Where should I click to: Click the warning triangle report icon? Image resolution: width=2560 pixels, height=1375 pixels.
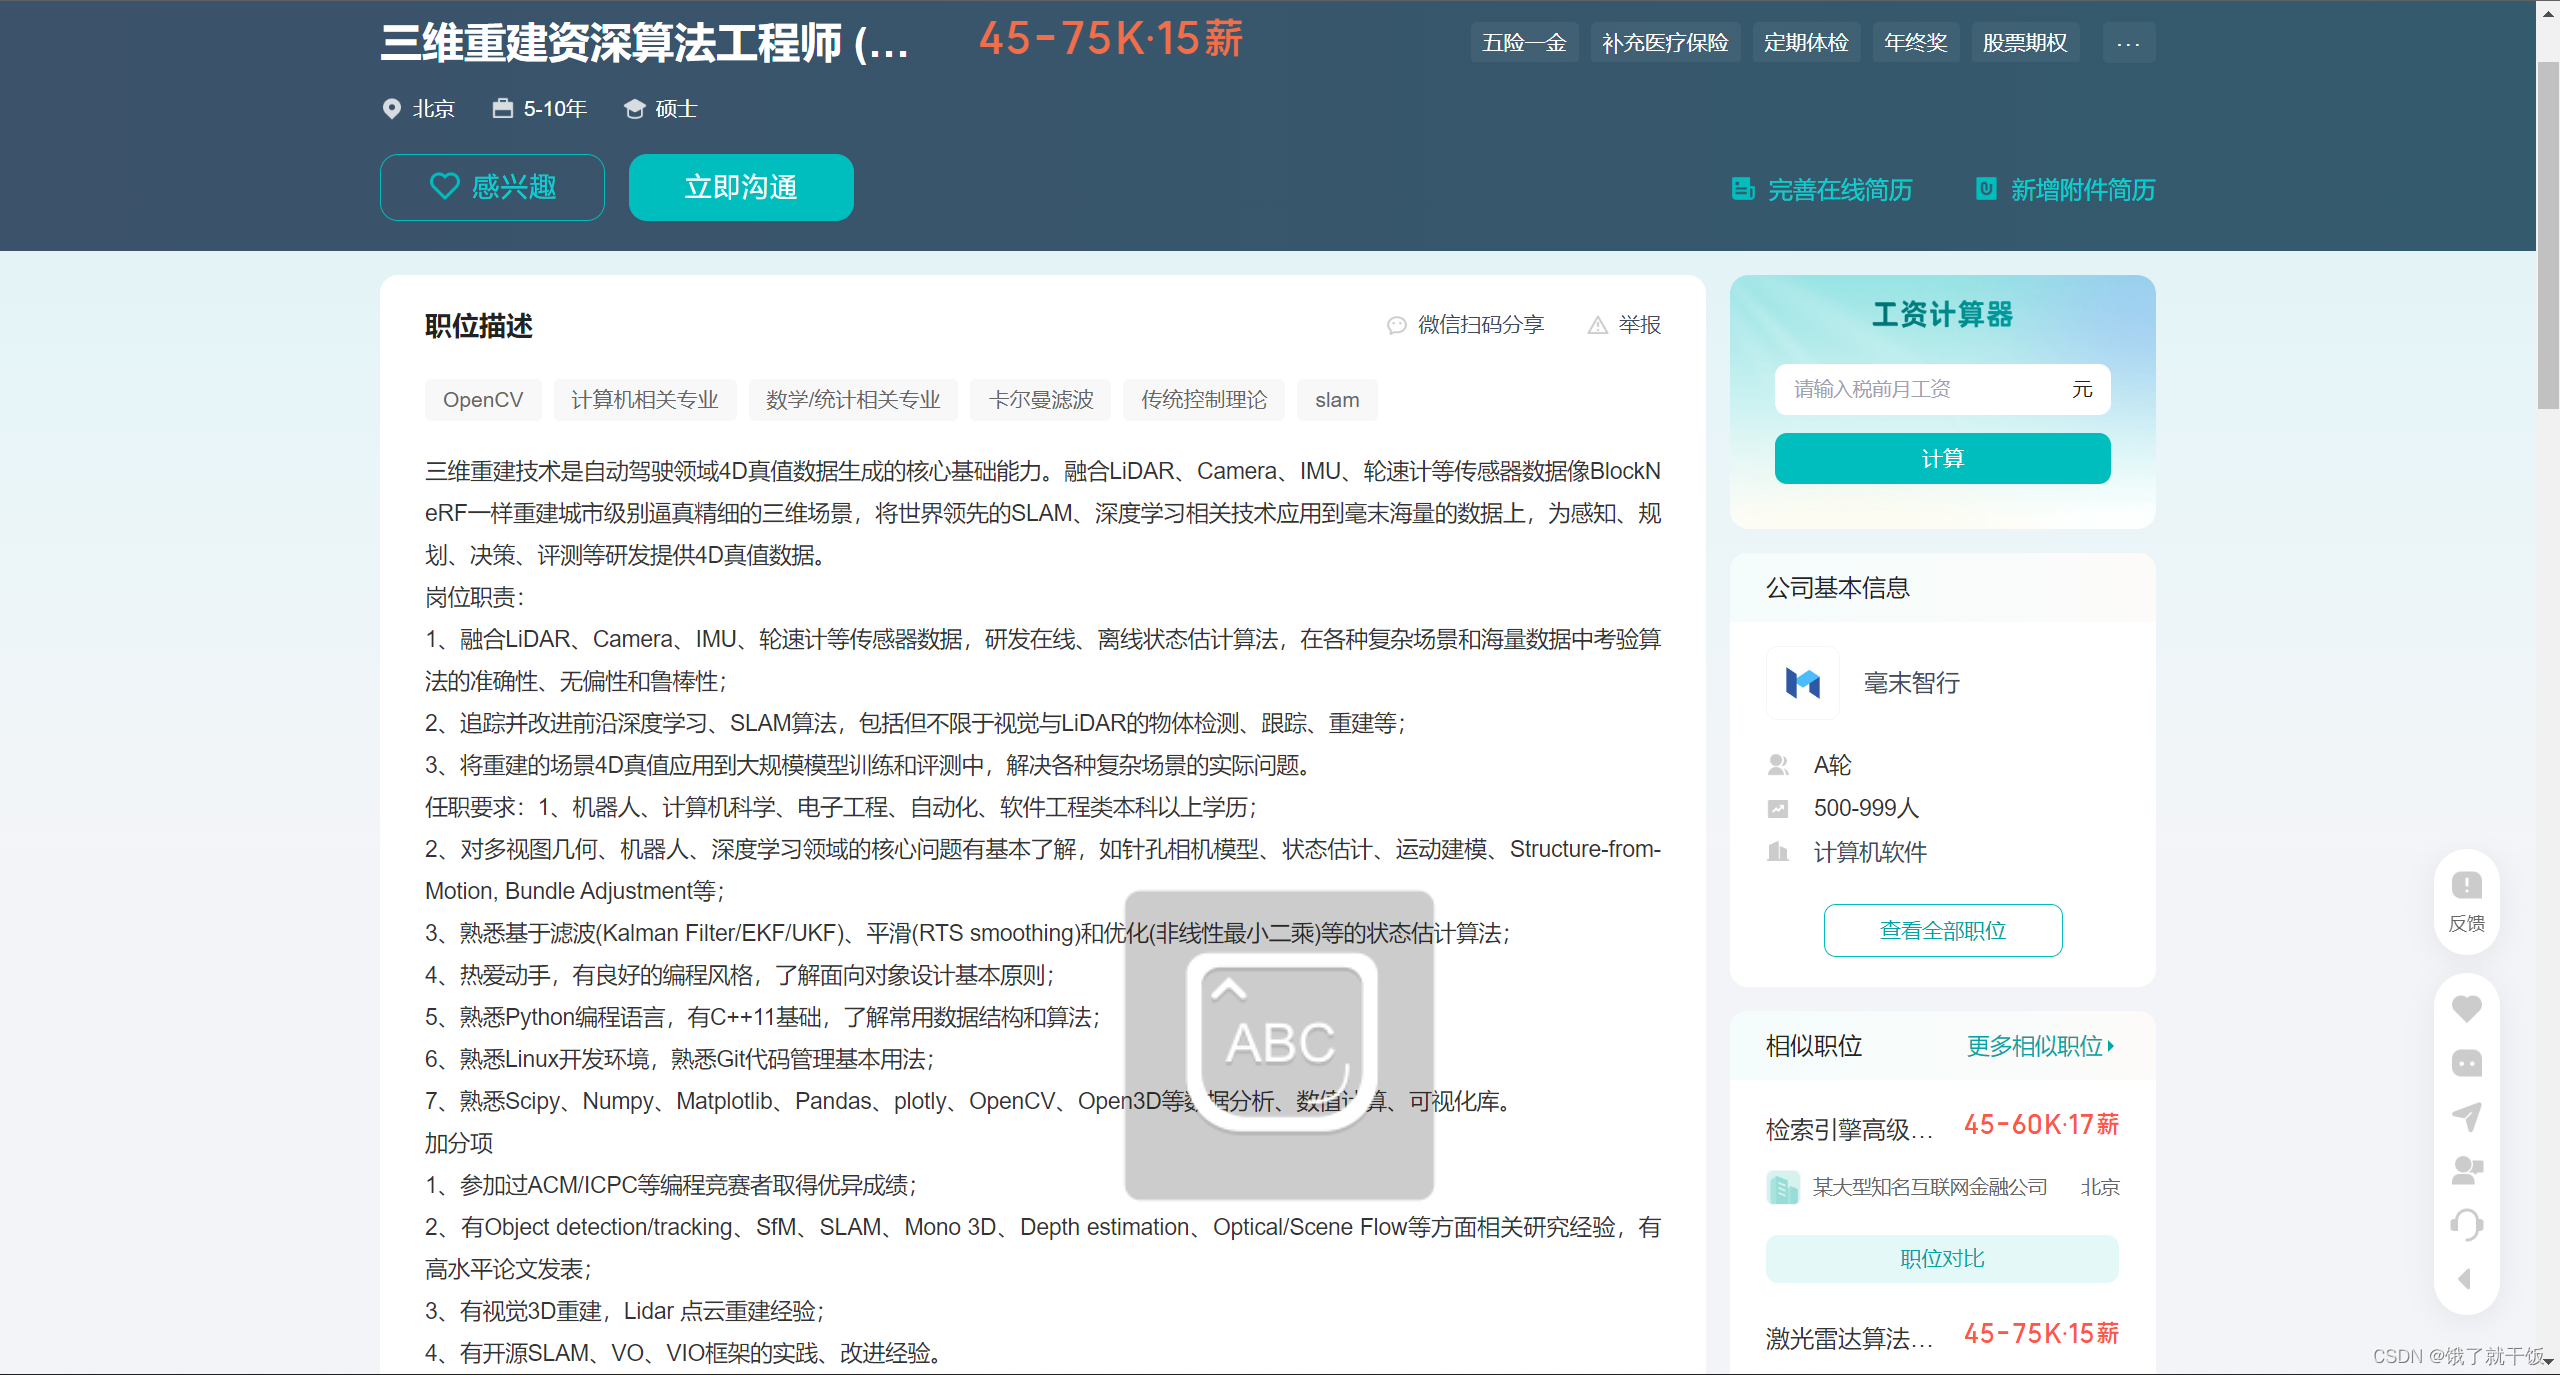[1598, 325]
